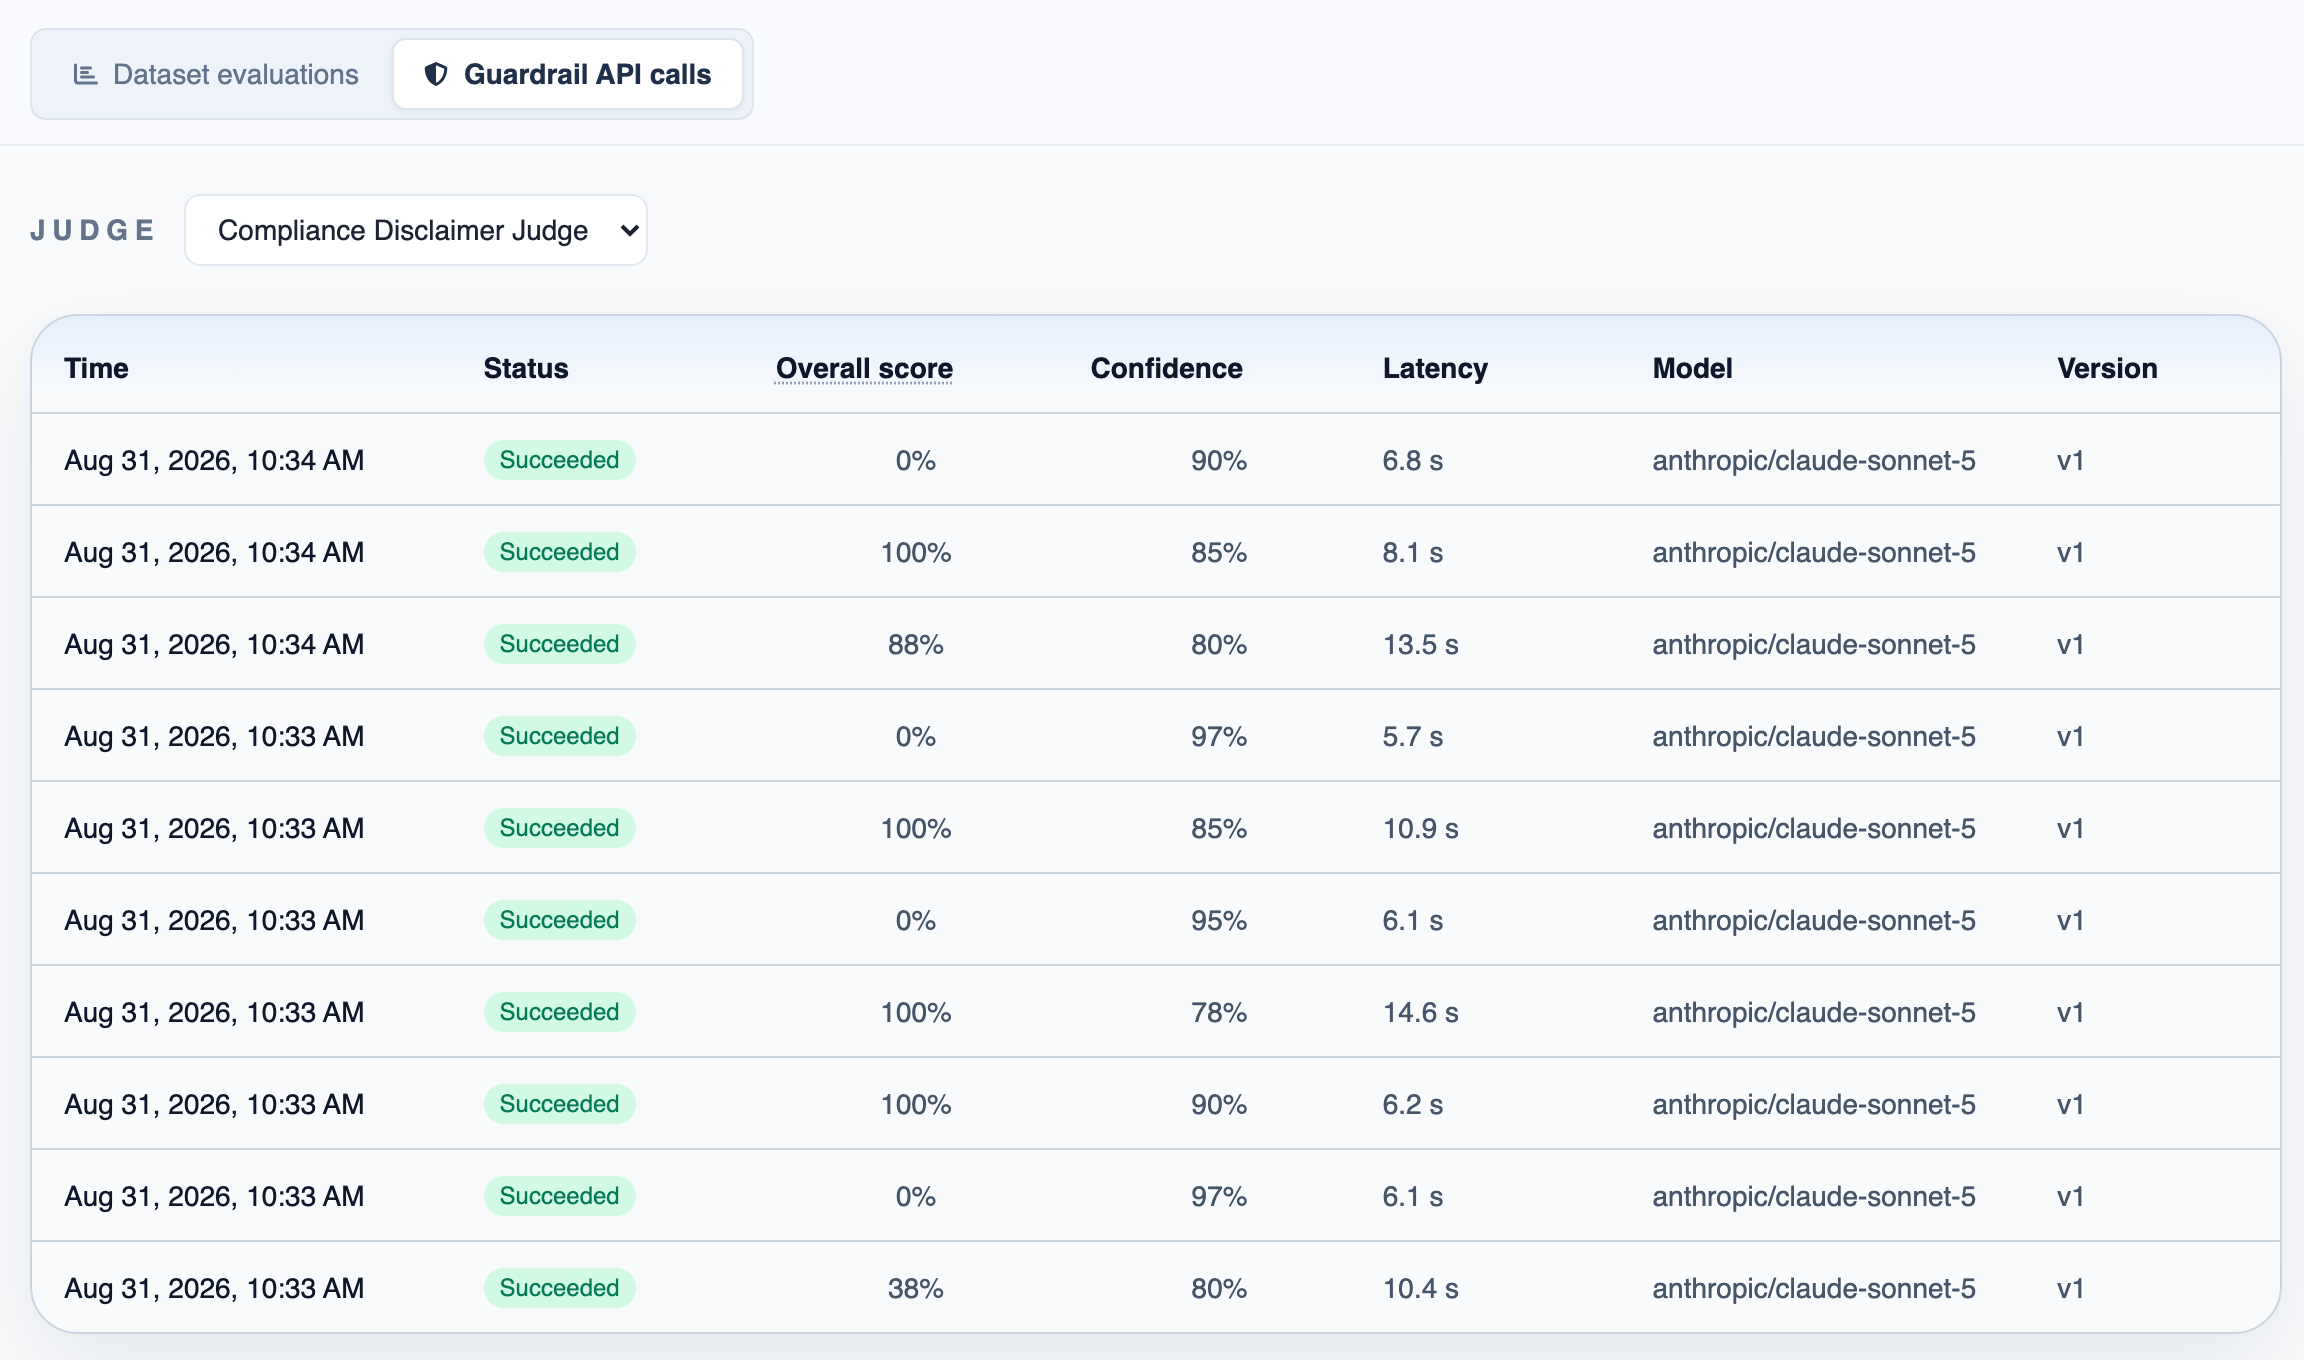Switch to Dataset evaluations tab
The image size is (2304, 1360).
point(216,74)
